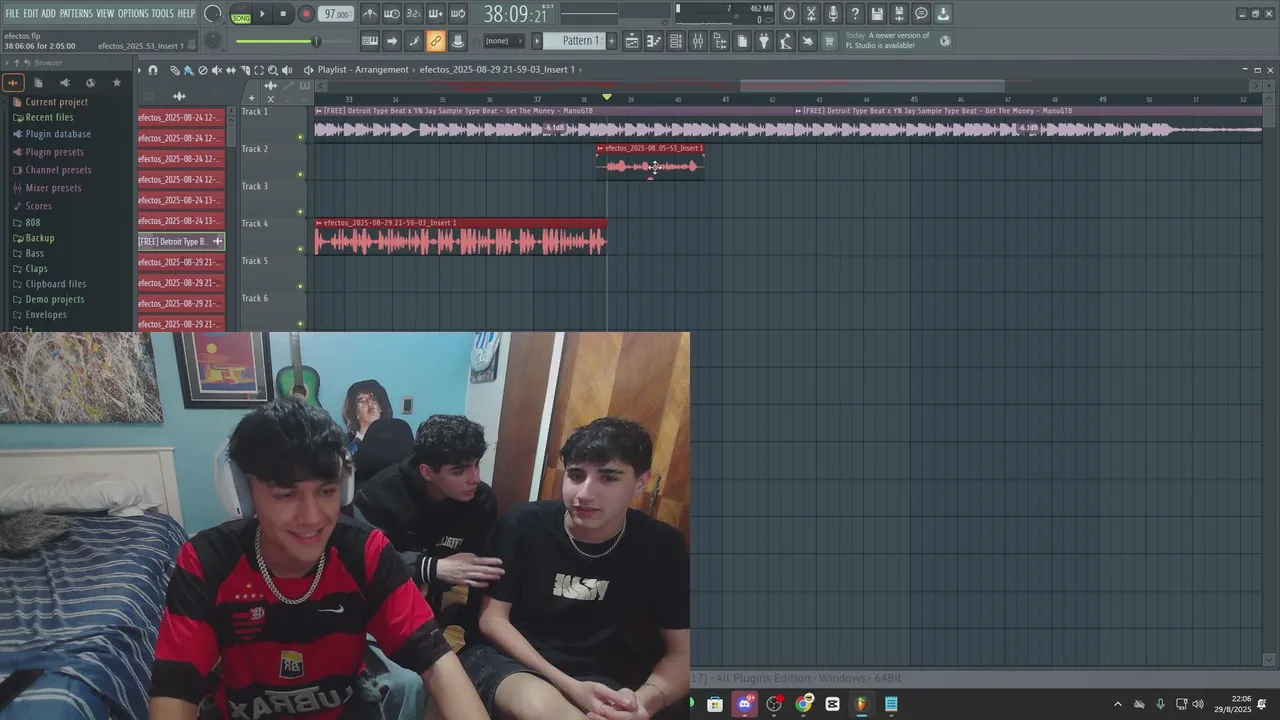Toggle the step edit arrow icon

click(392, 41)
